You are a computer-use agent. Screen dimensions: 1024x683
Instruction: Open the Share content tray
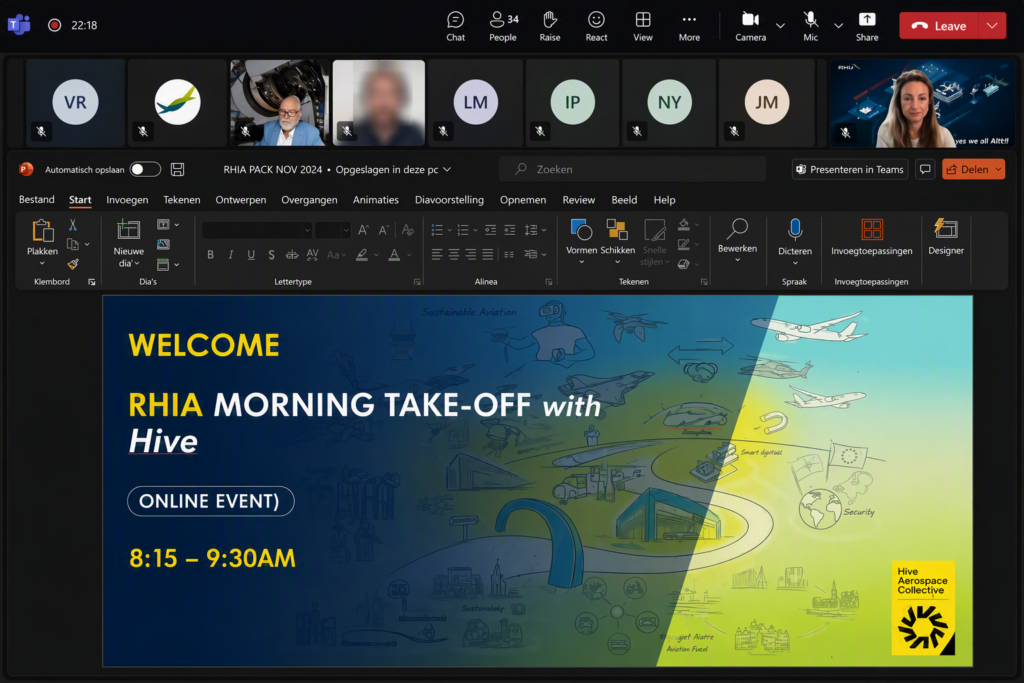(867, 26)
